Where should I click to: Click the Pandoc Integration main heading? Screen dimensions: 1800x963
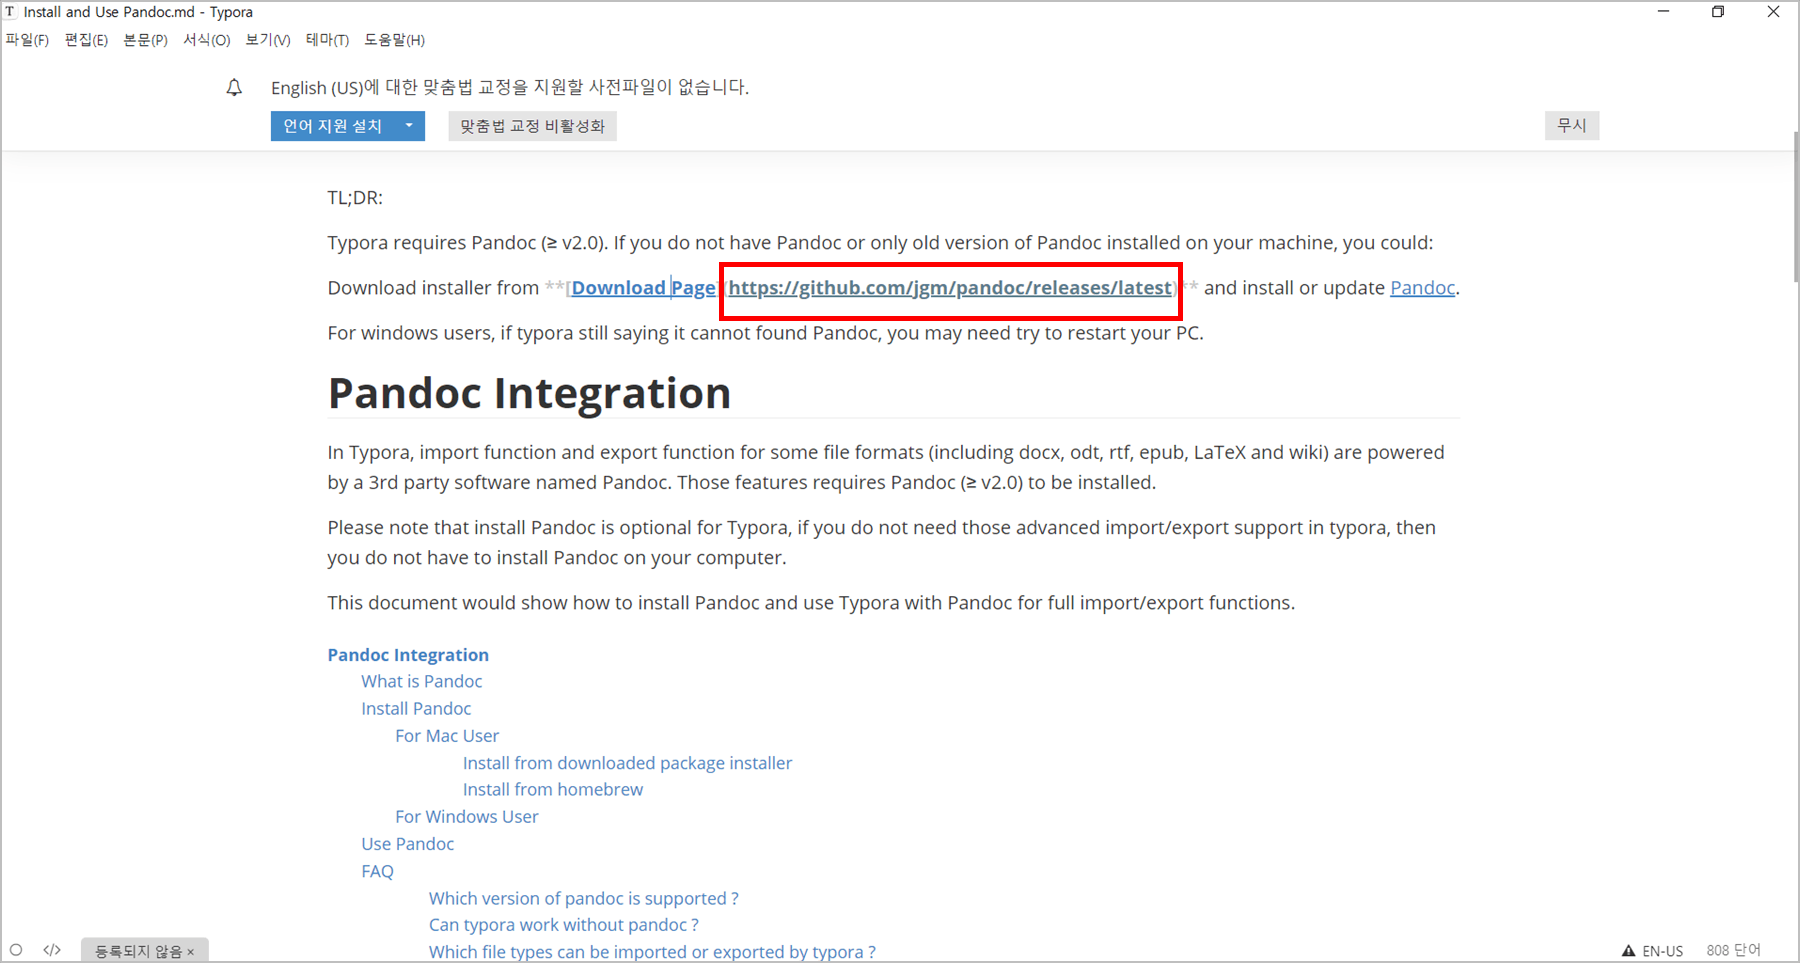(529, 393)
